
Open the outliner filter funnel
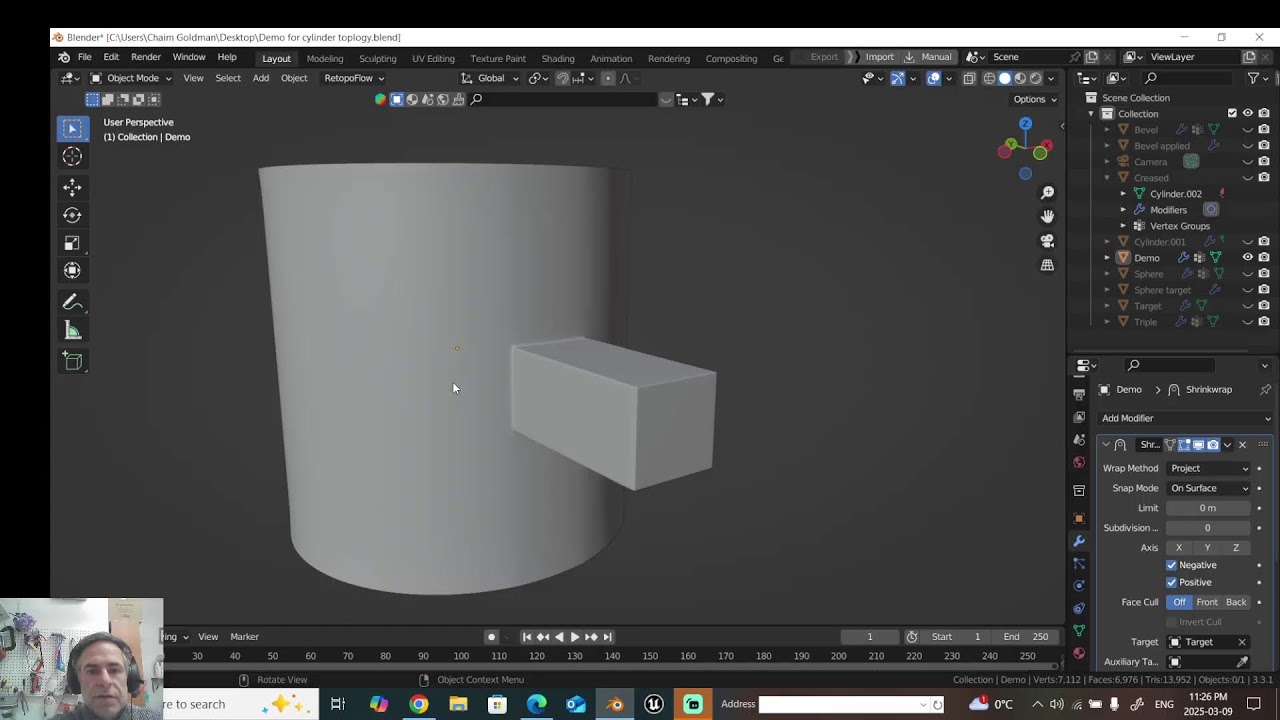1253,78
